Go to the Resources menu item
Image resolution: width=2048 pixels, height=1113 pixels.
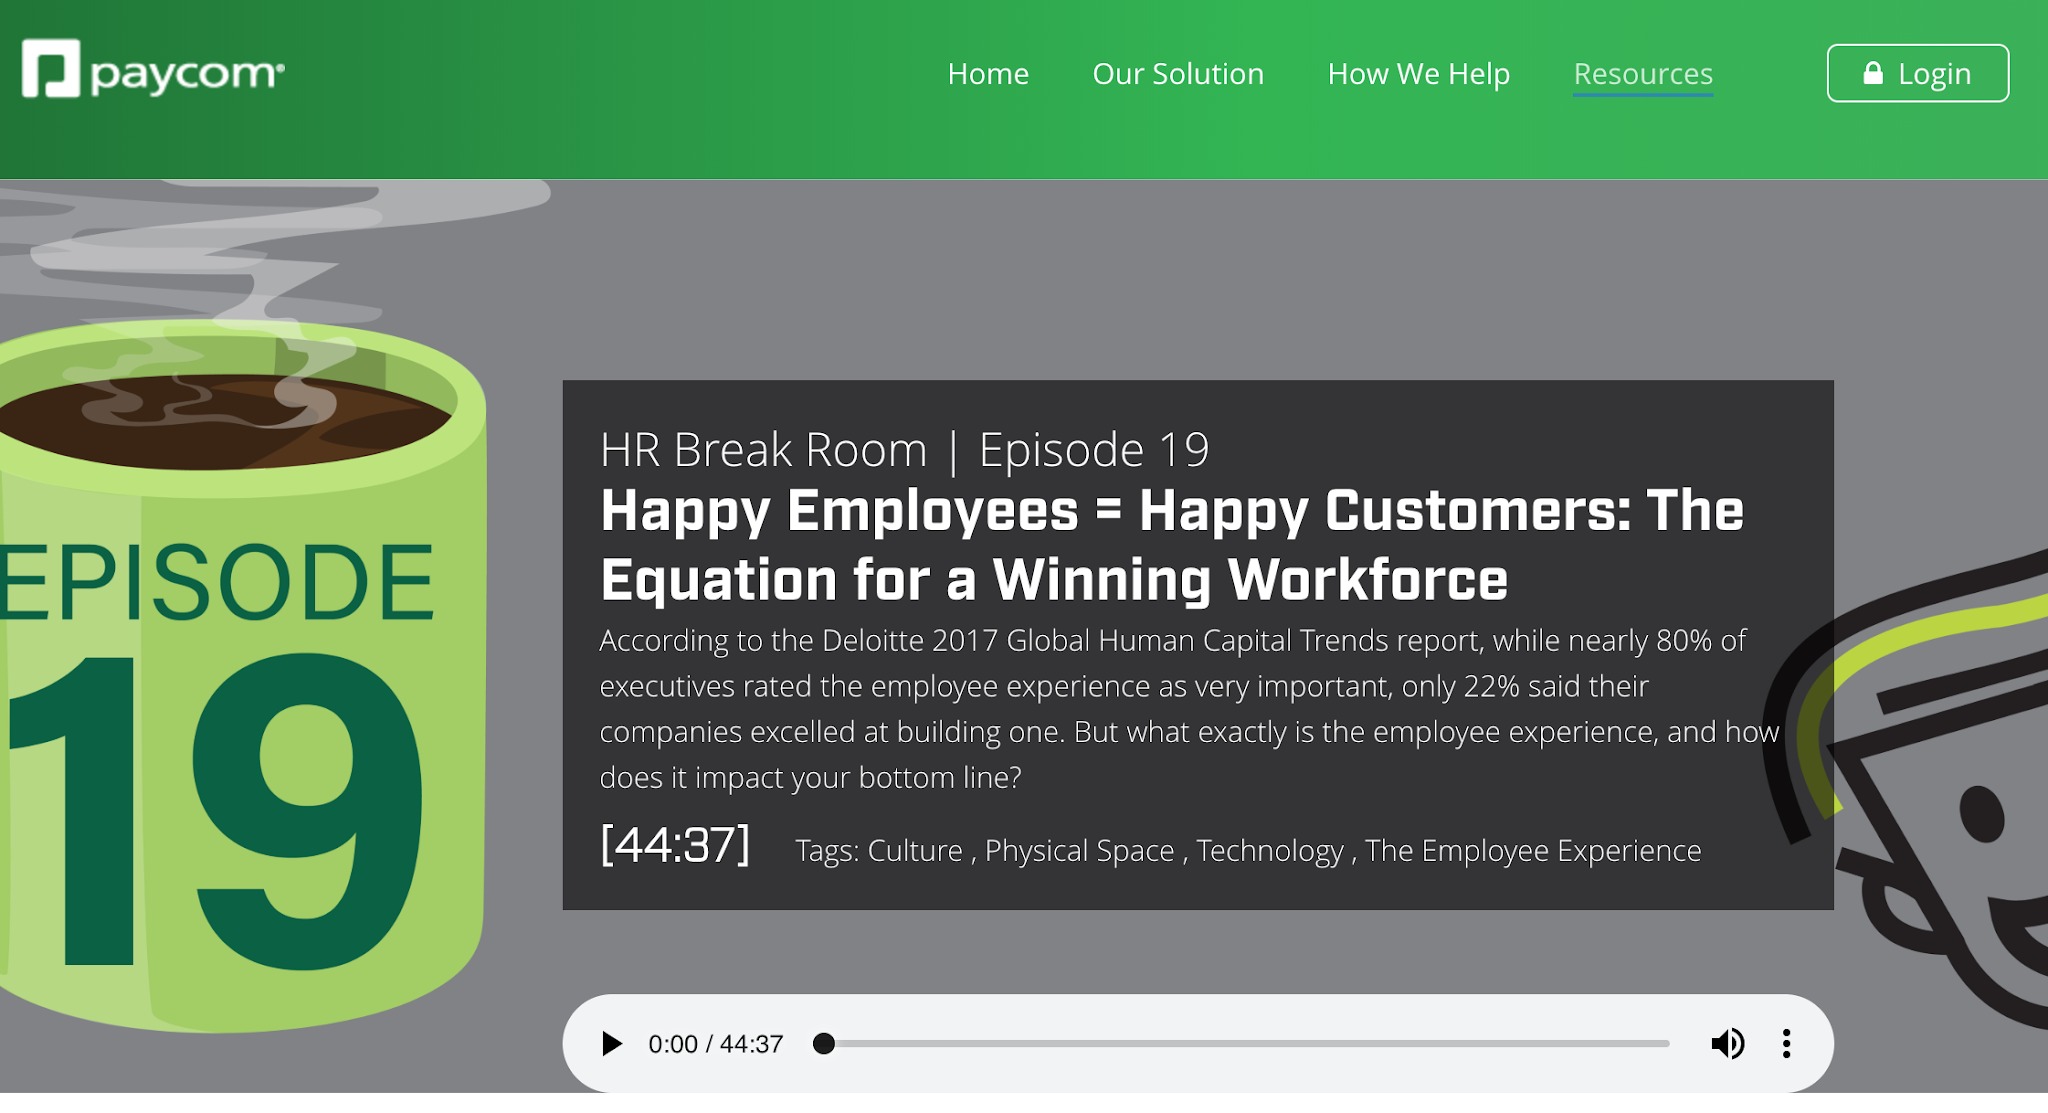[1642, 73]
